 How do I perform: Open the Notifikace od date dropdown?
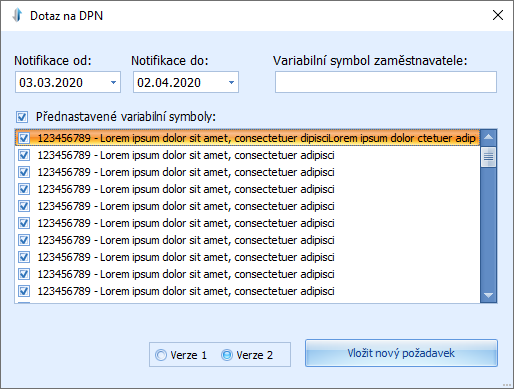[113, 82]
